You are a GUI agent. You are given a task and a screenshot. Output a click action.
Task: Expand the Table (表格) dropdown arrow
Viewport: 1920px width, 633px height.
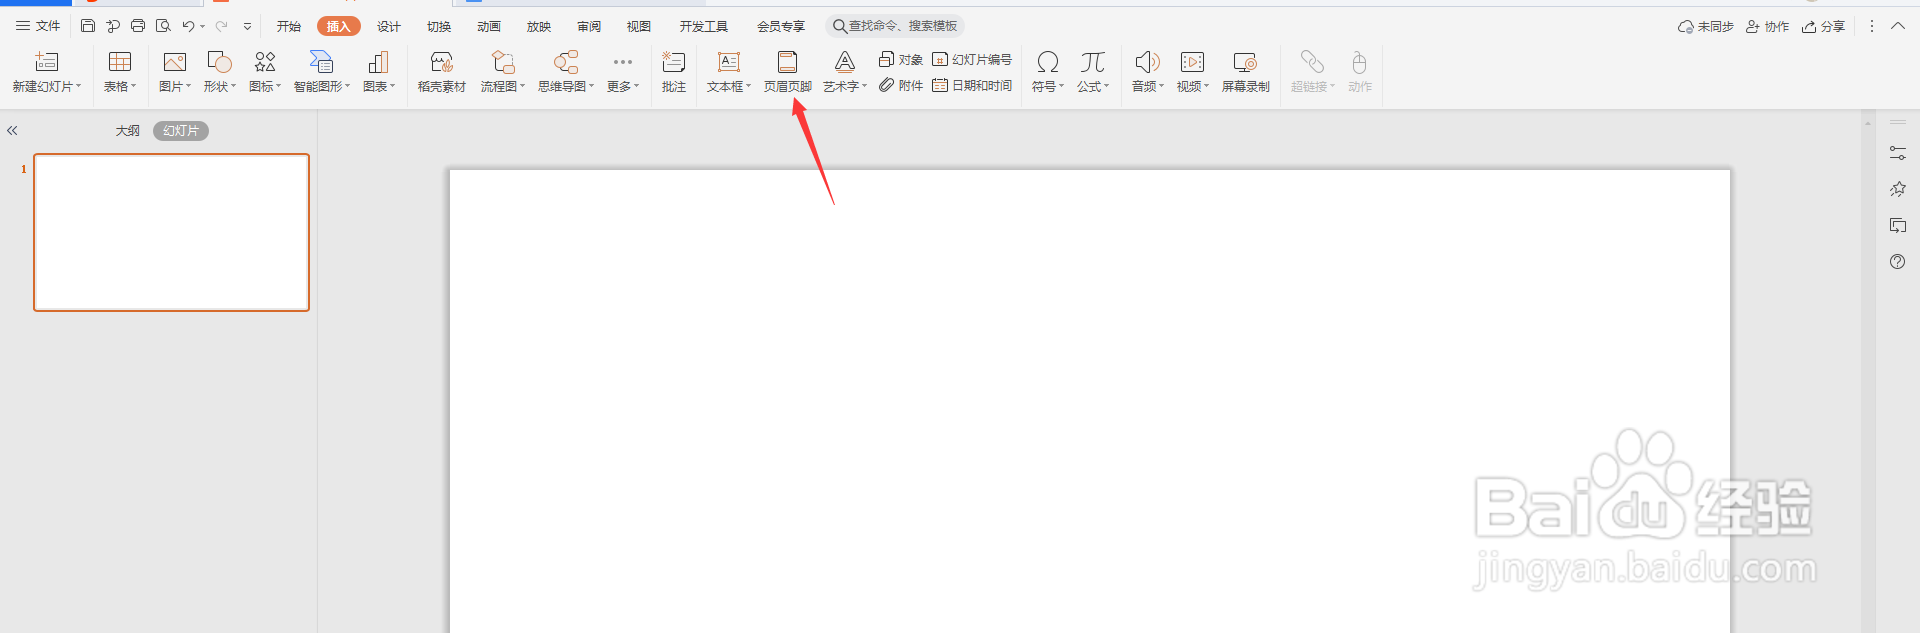134,87
